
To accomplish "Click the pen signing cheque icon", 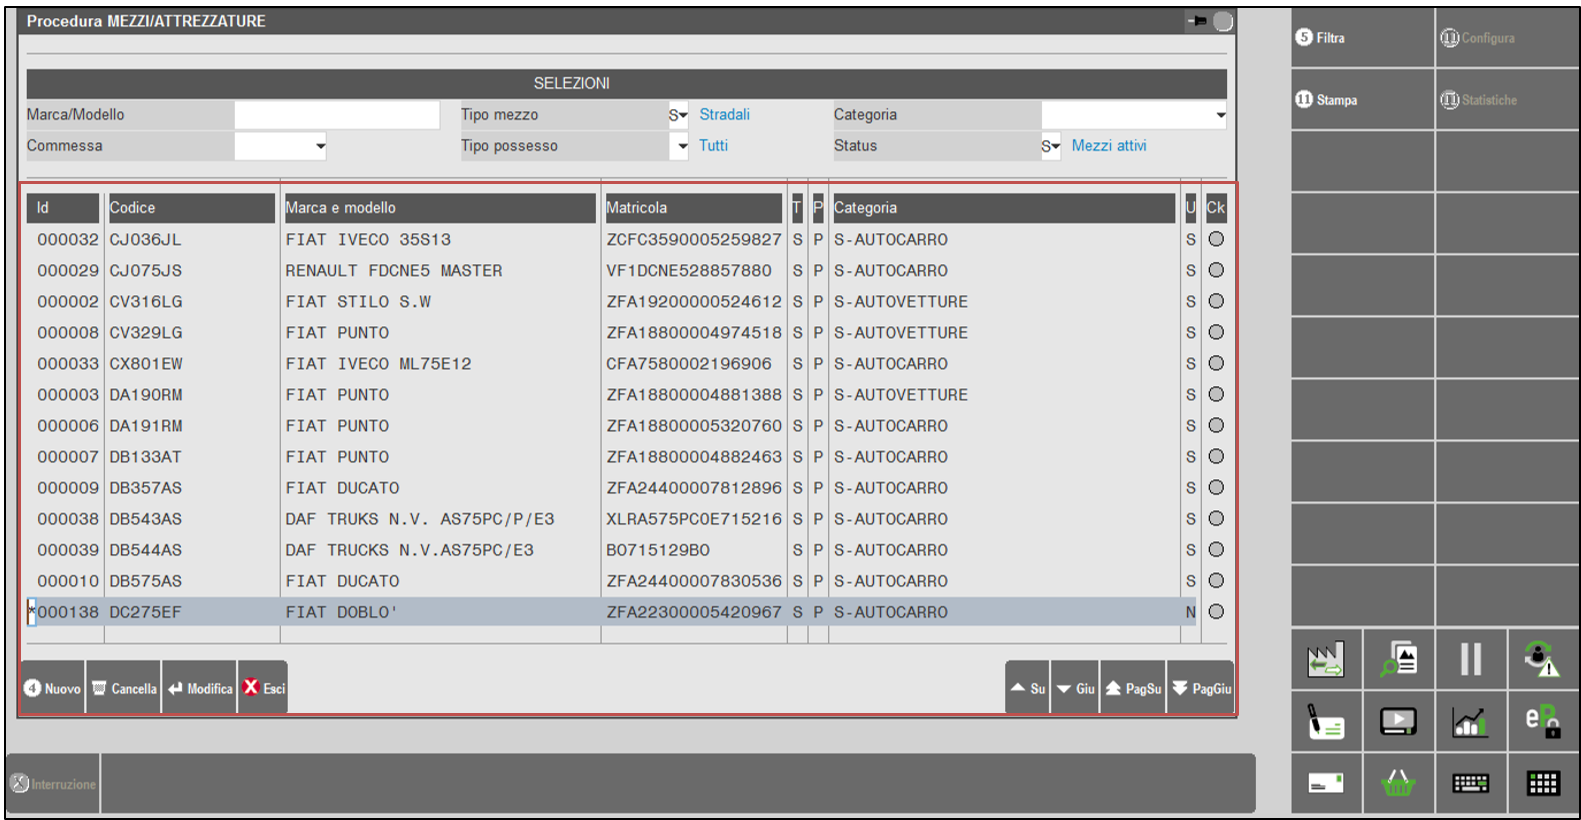I will (1326, 721).
